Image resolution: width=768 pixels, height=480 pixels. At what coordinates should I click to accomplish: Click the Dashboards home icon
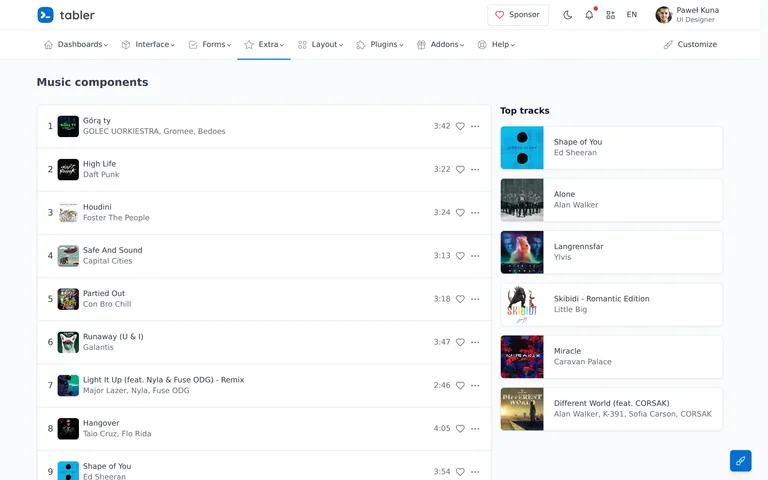[48, 45]
